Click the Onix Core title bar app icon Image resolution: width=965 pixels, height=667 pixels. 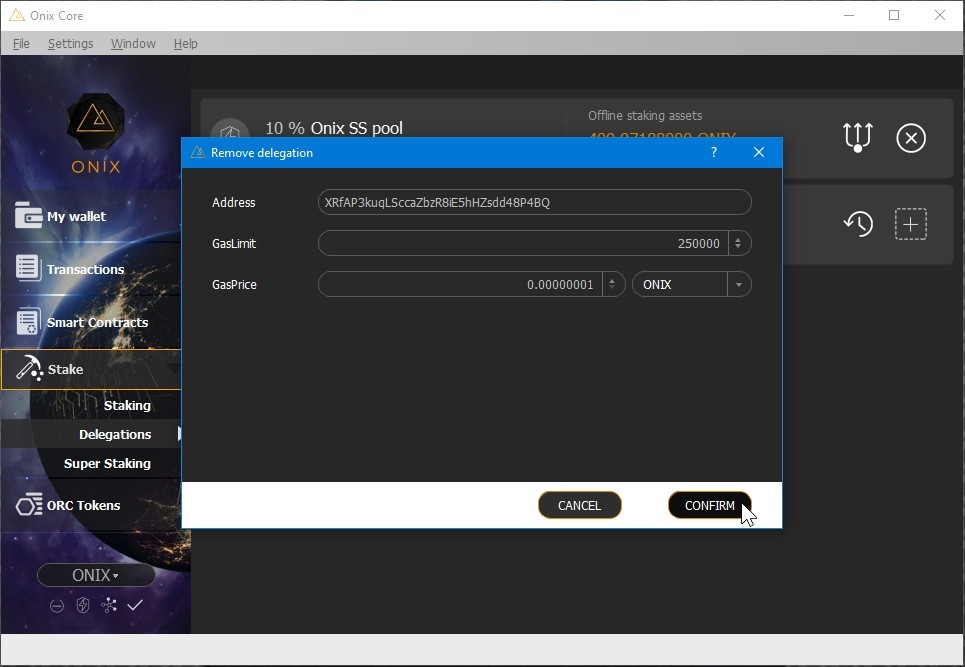[x=17, y=15]
